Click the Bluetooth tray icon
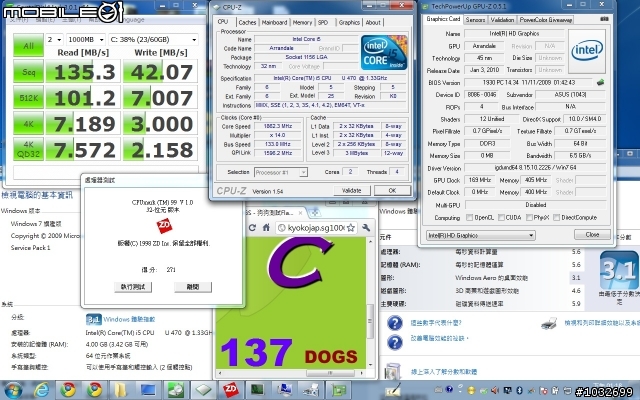640x400 pixels. (x=520, y=390)
